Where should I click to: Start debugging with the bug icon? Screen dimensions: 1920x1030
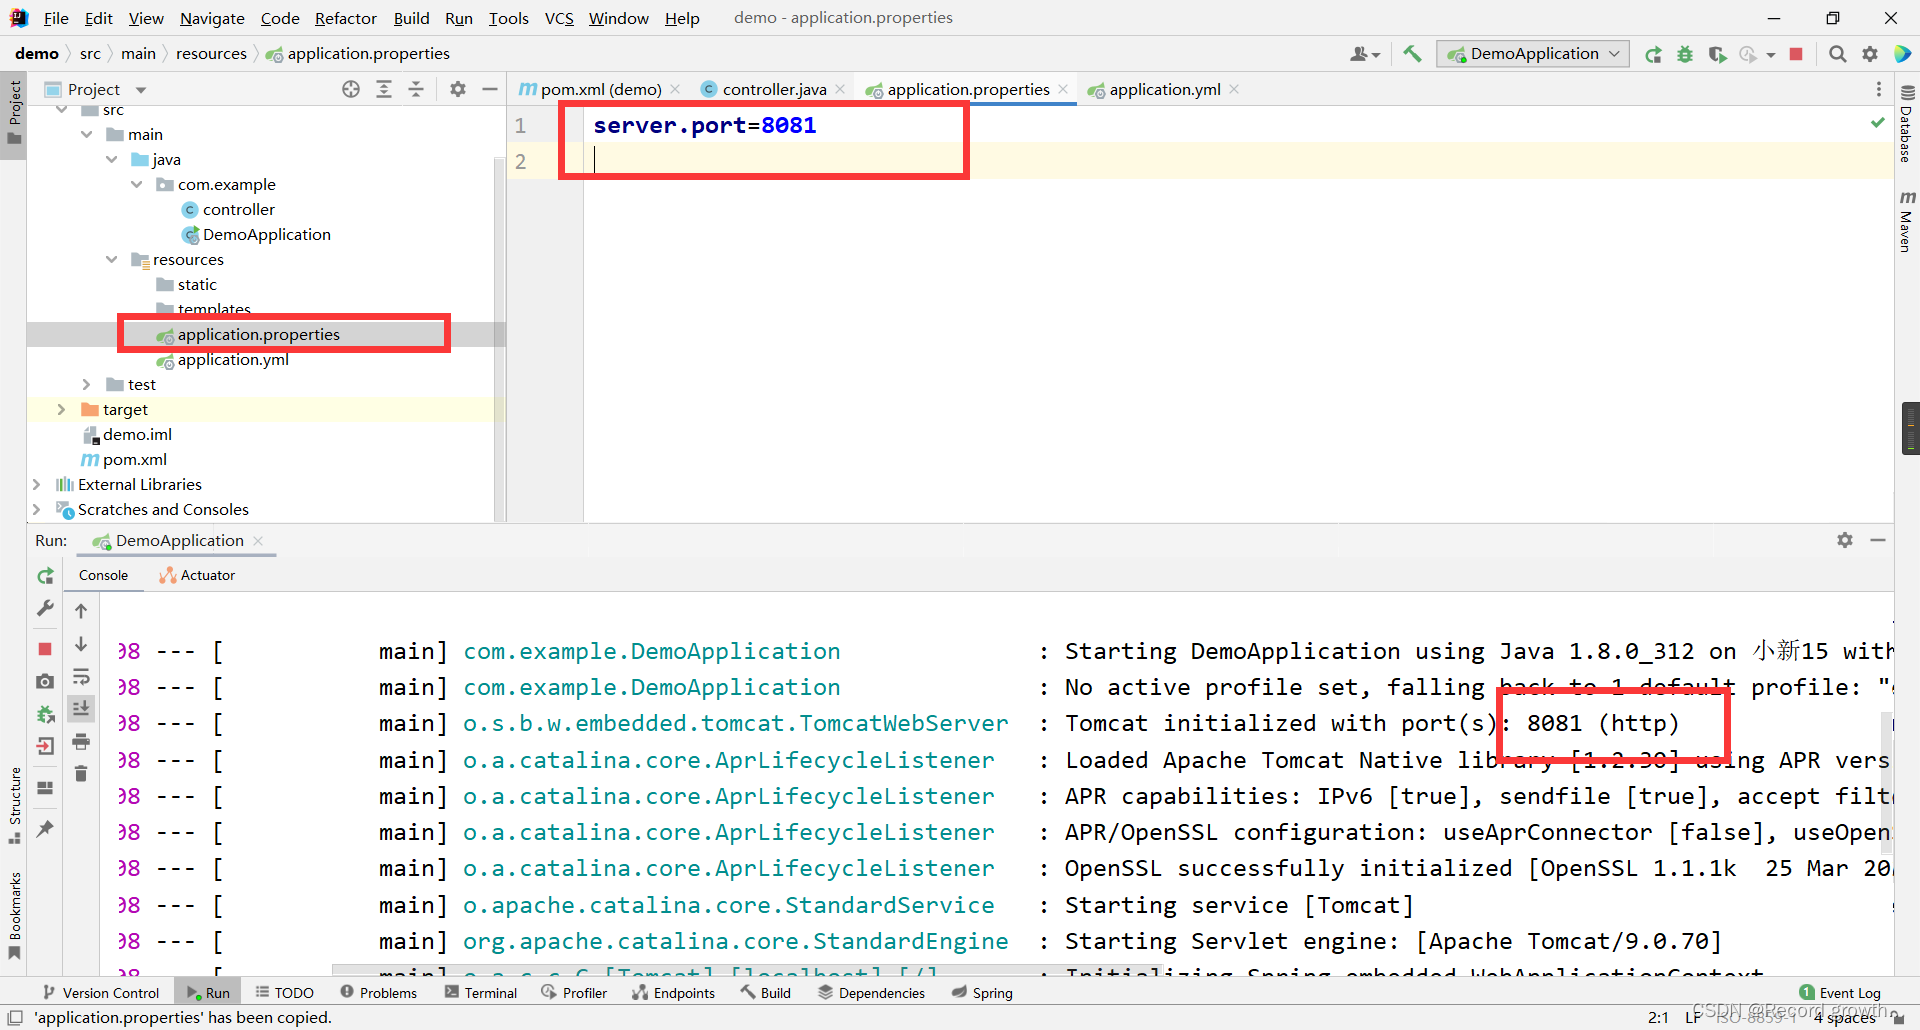tap(1685, 54)
